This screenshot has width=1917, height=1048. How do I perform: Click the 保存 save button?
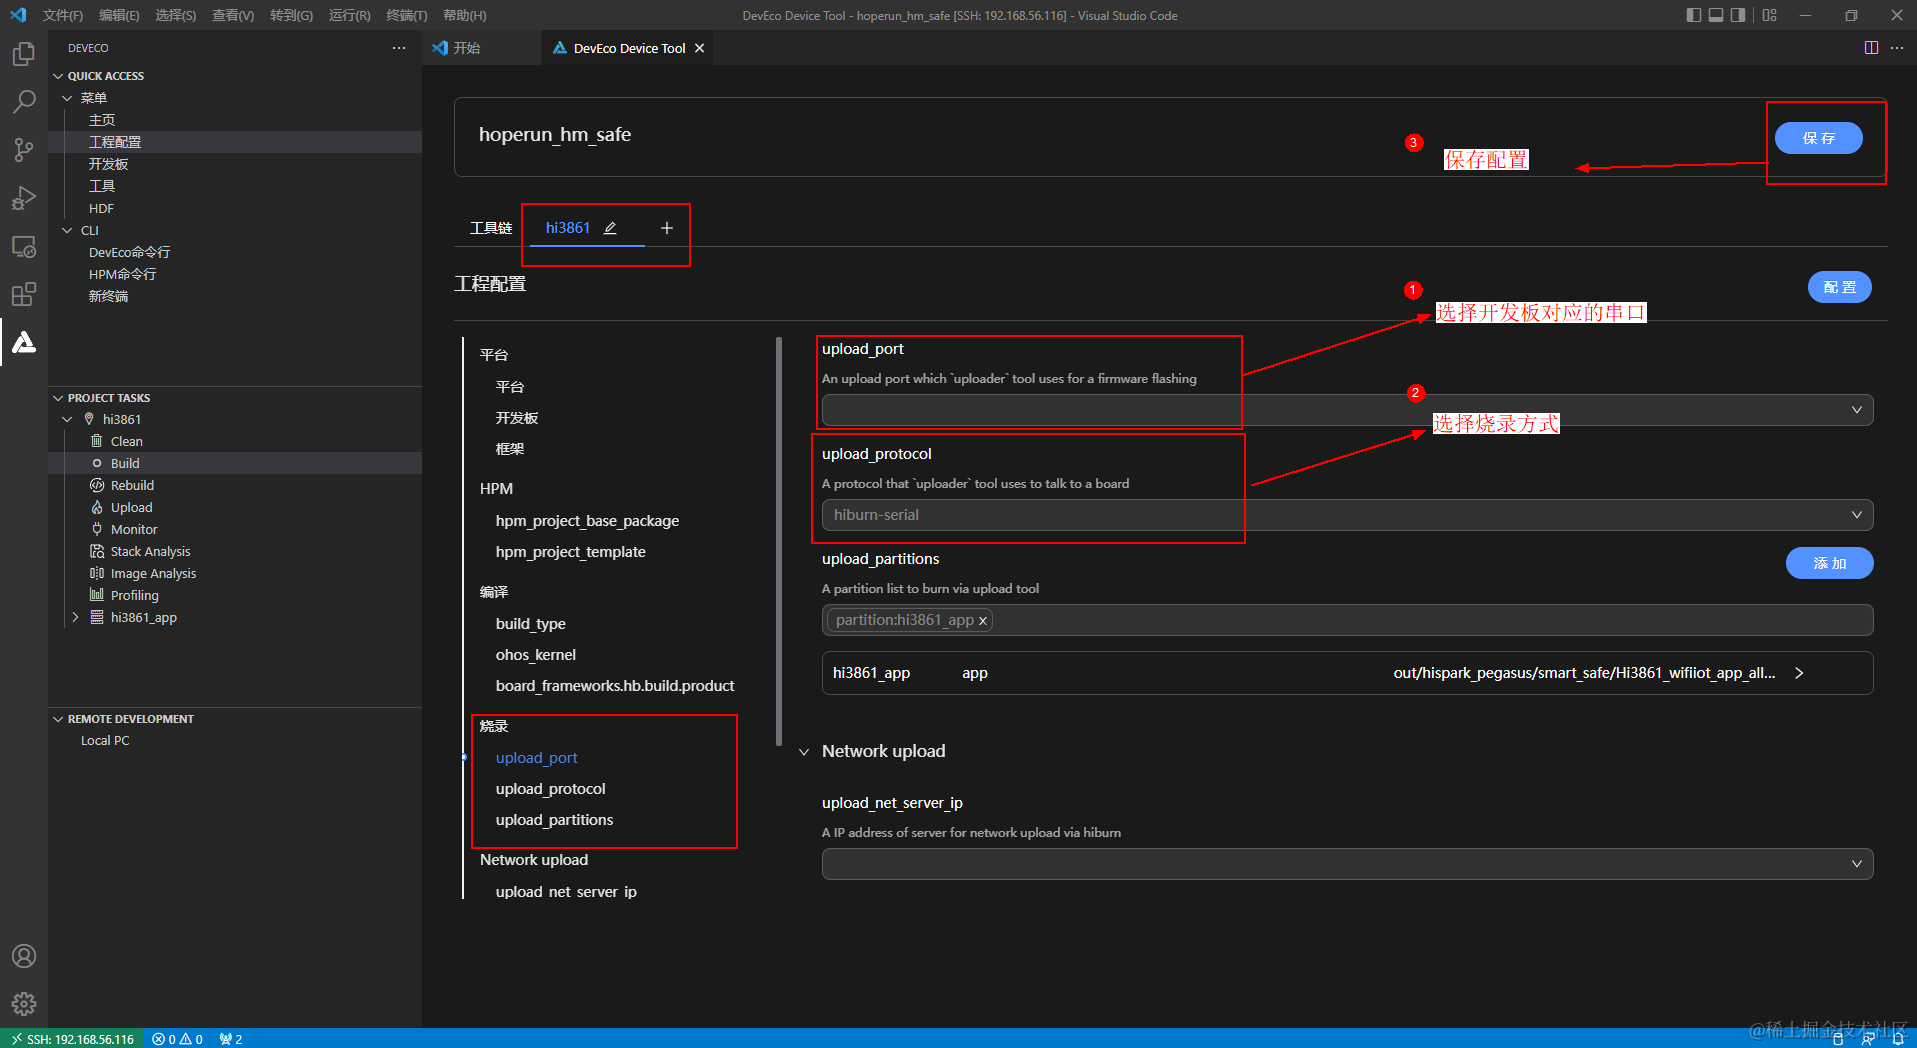1818,138
